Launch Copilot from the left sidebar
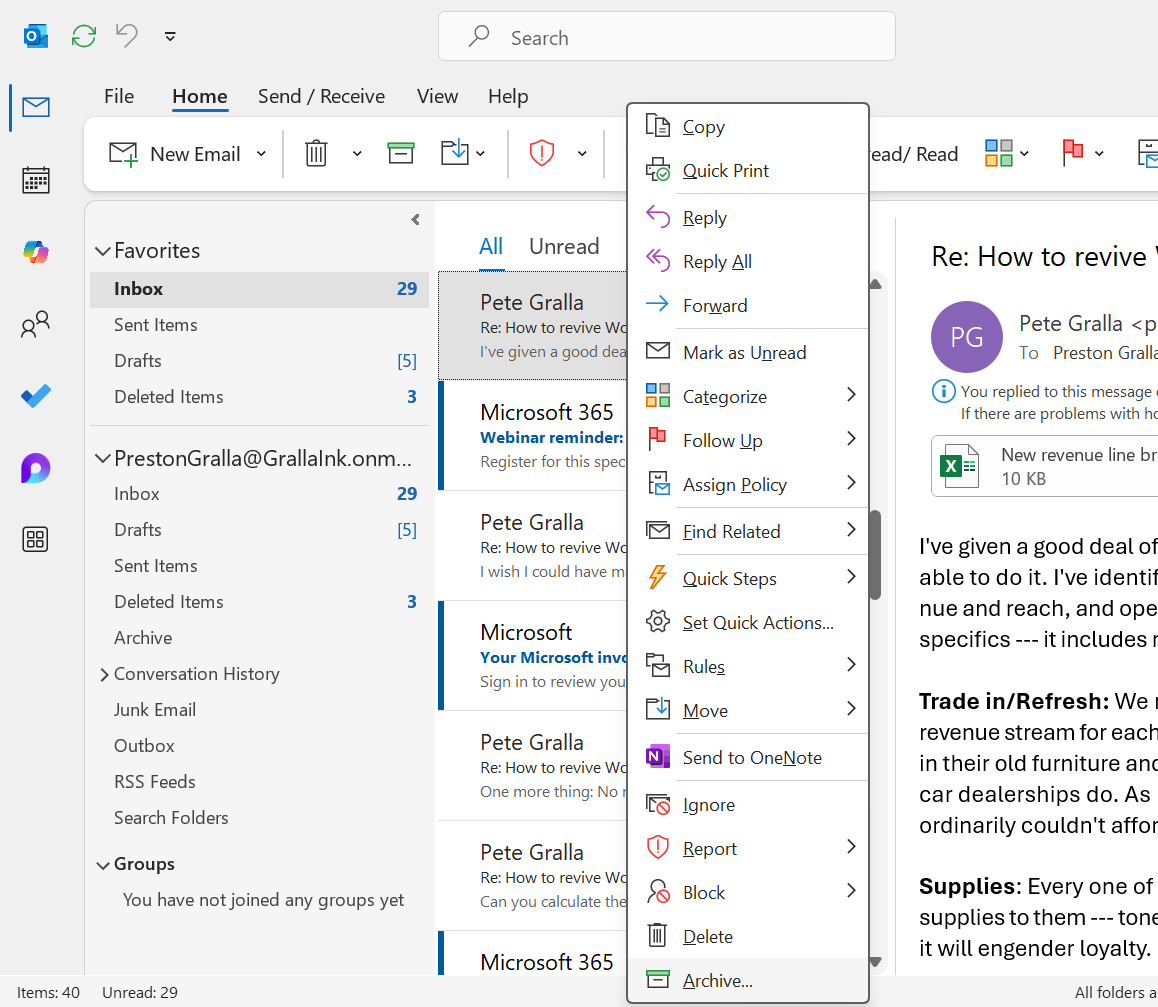Viewport: 1158px width, 1007px height. (x=35, y=252)
